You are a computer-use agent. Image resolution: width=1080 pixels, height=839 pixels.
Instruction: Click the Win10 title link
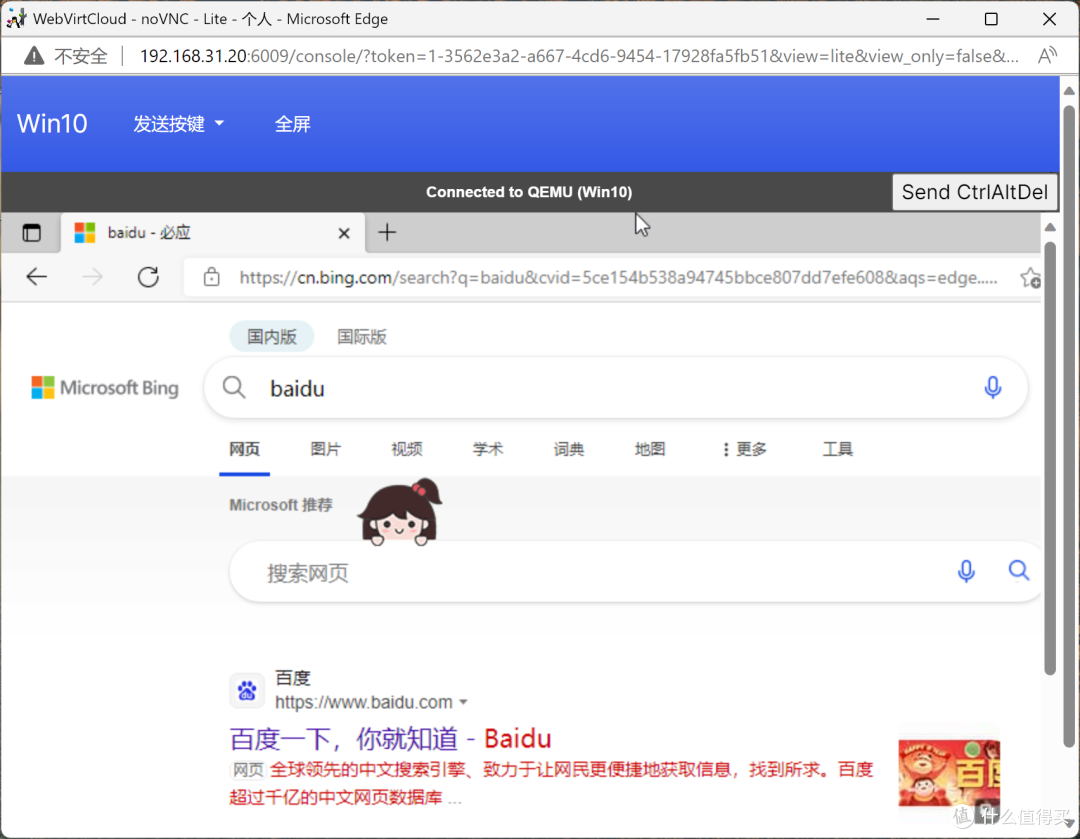(x=52, y=124)
